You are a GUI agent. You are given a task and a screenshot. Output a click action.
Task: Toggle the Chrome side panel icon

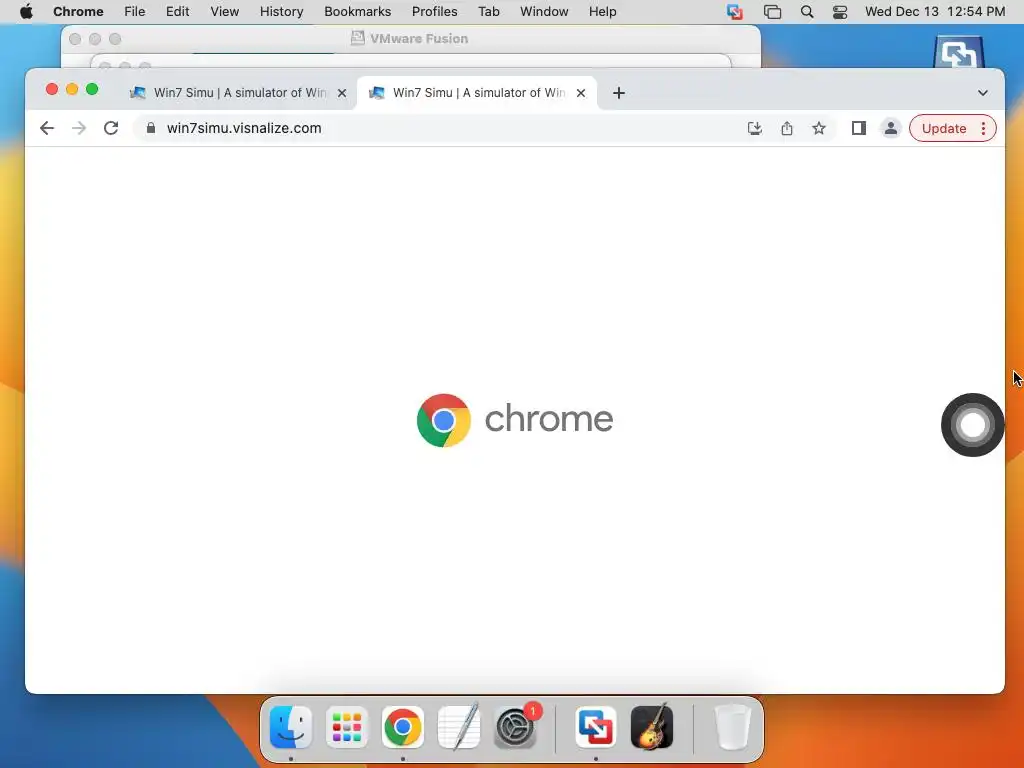(859, 128)
